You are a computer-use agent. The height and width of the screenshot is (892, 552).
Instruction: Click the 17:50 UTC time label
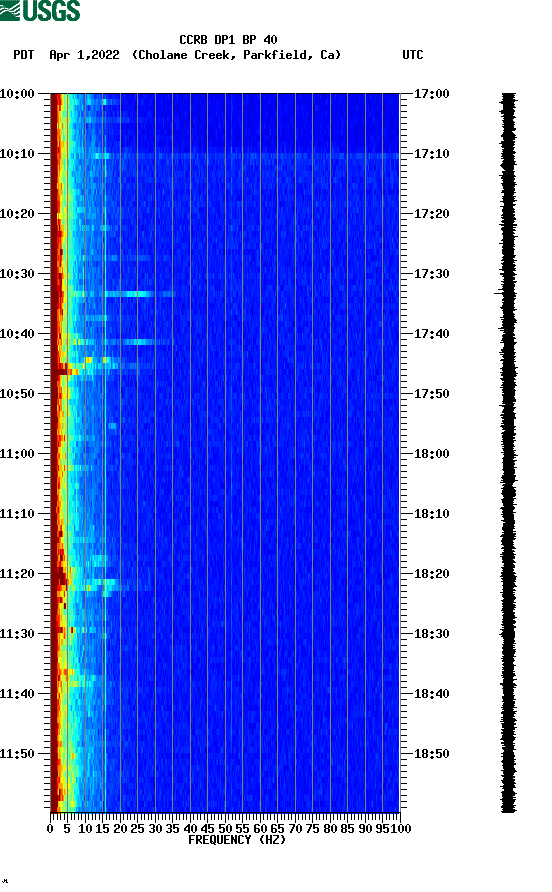(431, 394)
